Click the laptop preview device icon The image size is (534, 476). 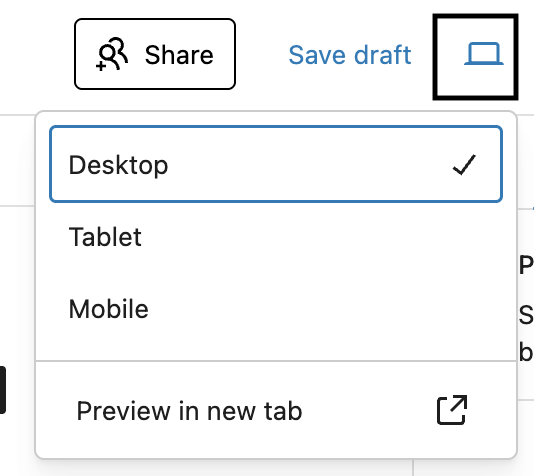[x=484, y=53]
